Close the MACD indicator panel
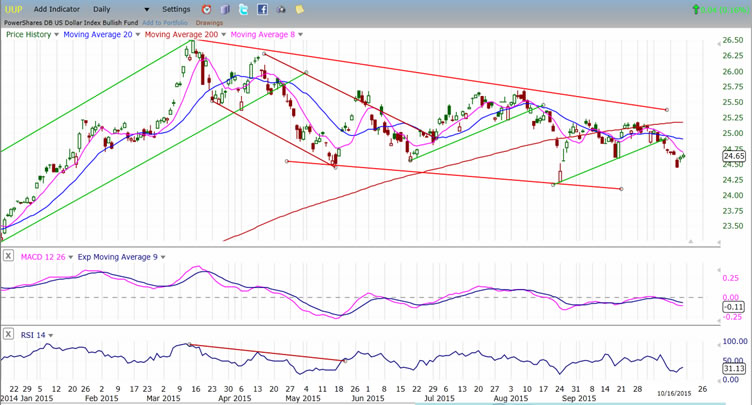The height and width of the screenshot is (405, 752). pyautogui.click(x=8, y=256)
